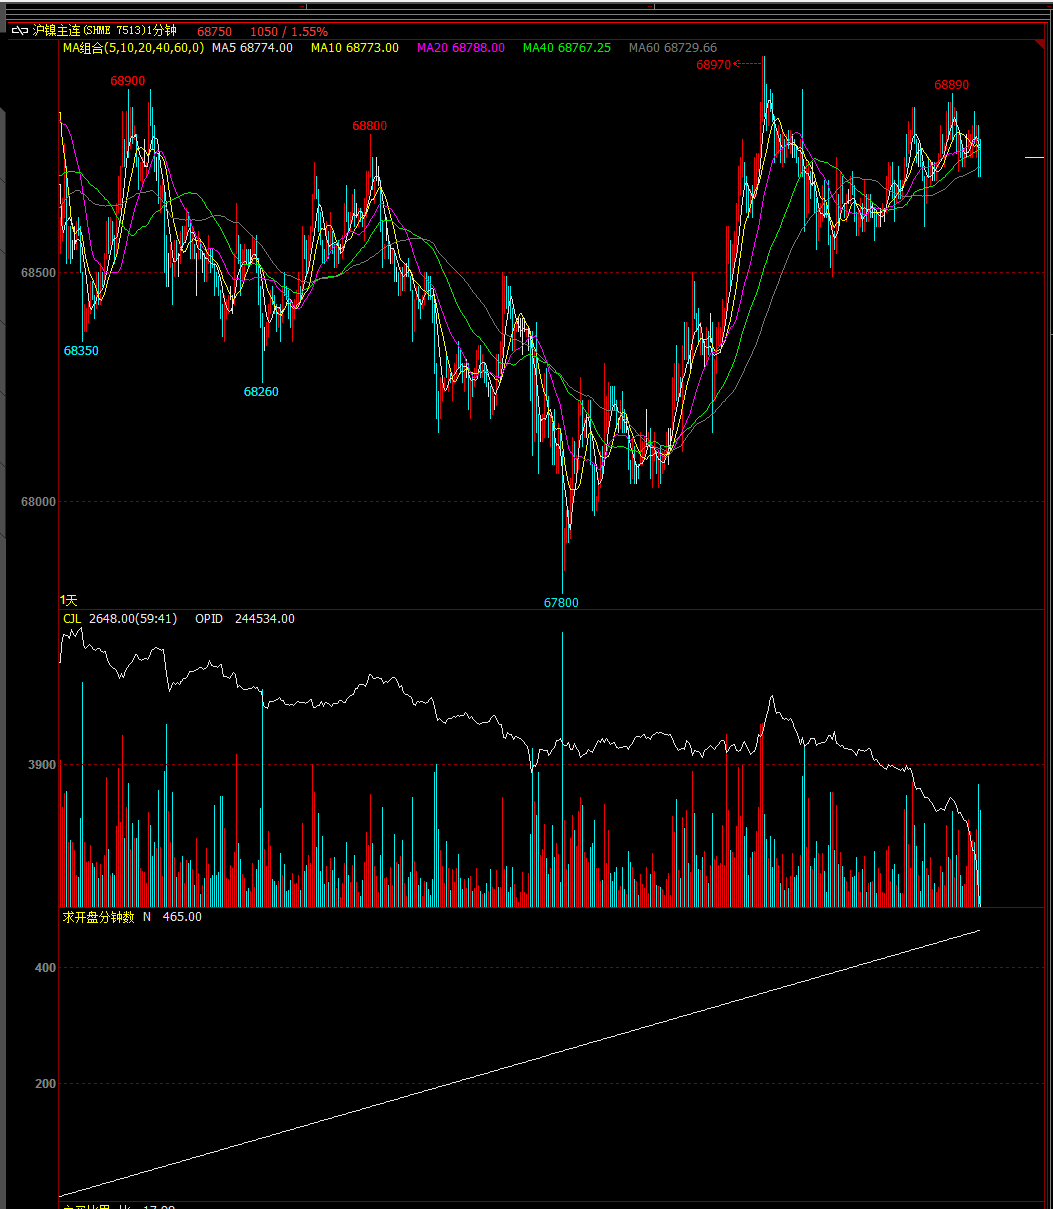Click the 68260 trough price label
1053x1209 pixels.
pyautogui.click(x=261, y=392)
